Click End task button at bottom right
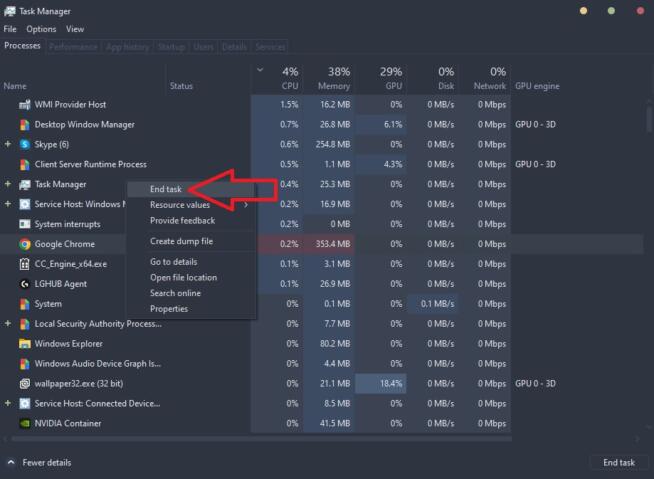This screenshot has width=654, height=479. pyautogui.click(x=619, y=462)
